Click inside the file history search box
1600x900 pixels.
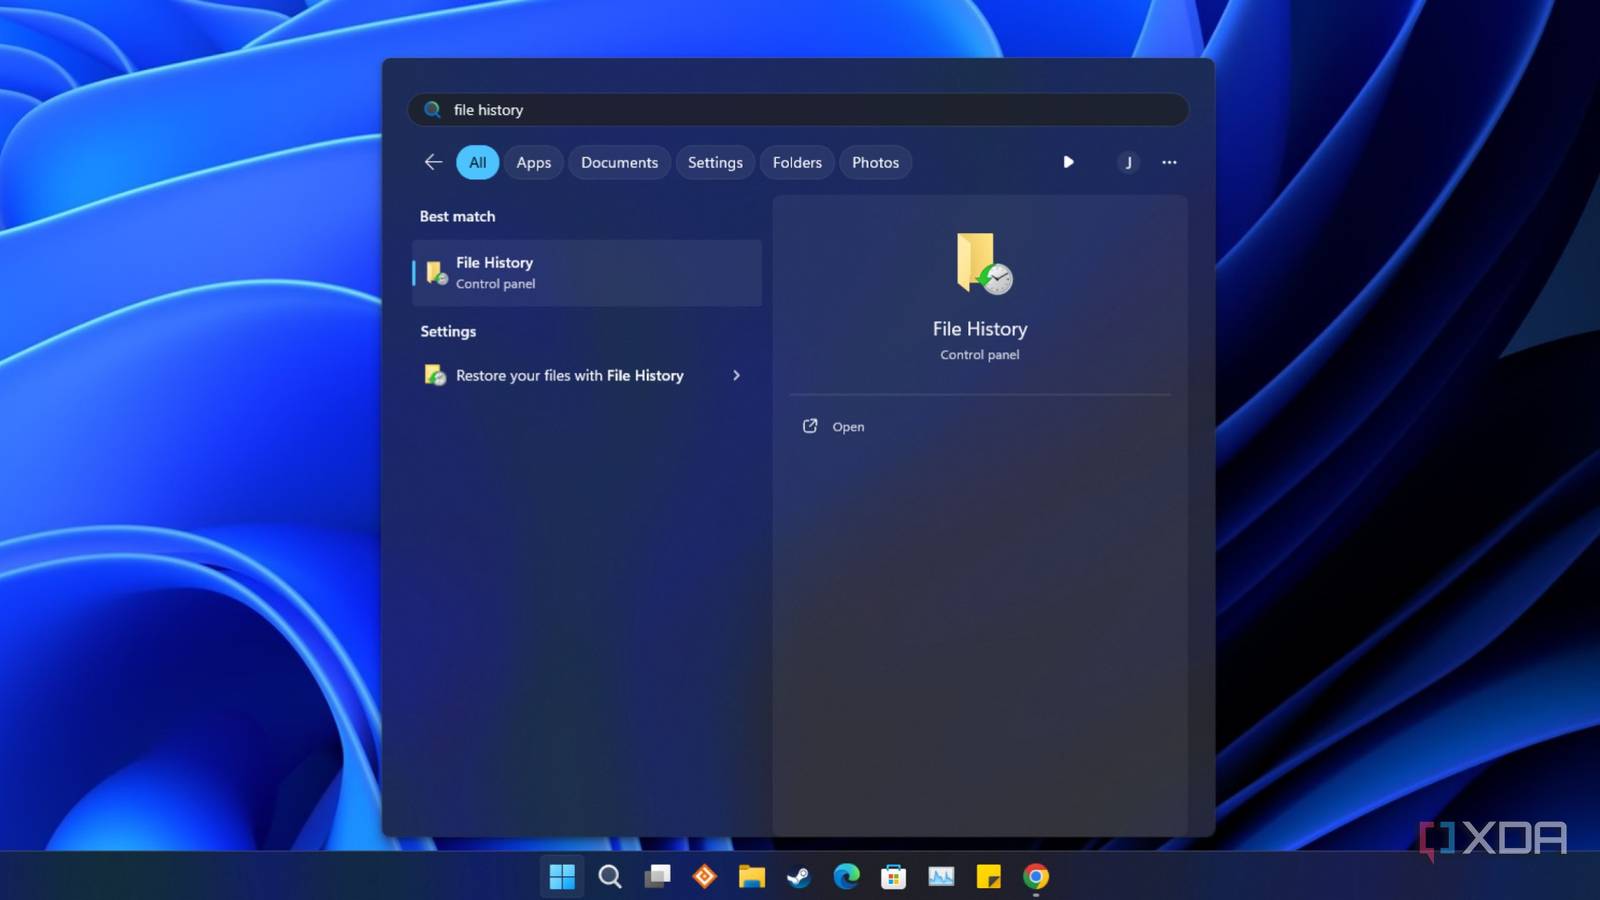pyautogui.click(x=797, y=109)
